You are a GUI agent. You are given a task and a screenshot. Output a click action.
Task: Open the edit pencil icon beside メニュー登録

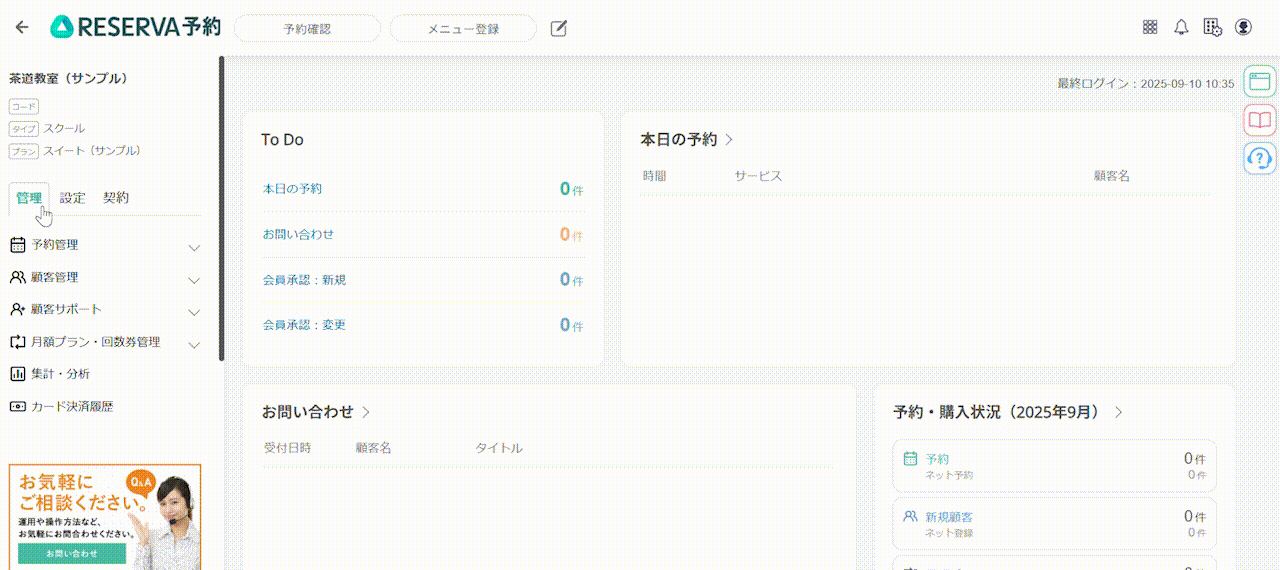(x=559, y=28)
